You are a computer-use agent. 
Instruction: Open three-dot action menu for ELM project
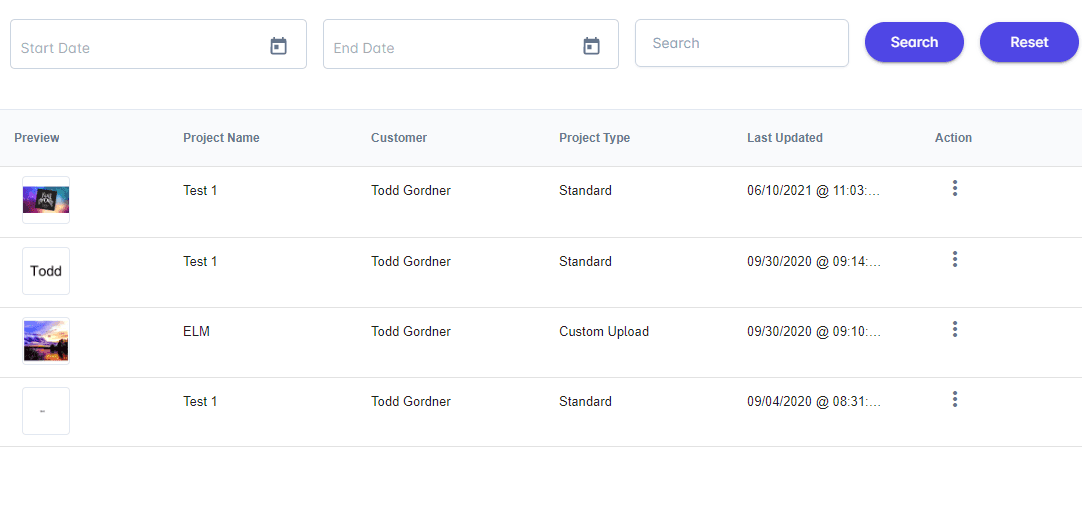pyautogui.click(x=955, y=329)
